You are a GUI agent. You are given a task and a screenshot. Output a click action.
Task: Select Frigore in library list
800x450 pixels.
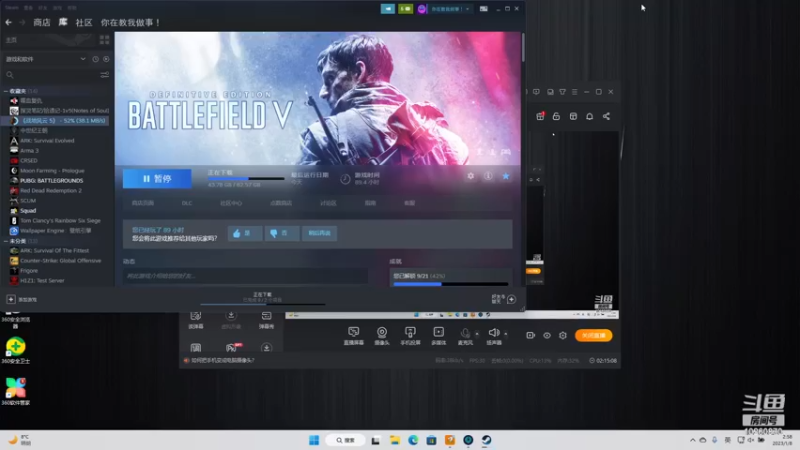[29, 270]
